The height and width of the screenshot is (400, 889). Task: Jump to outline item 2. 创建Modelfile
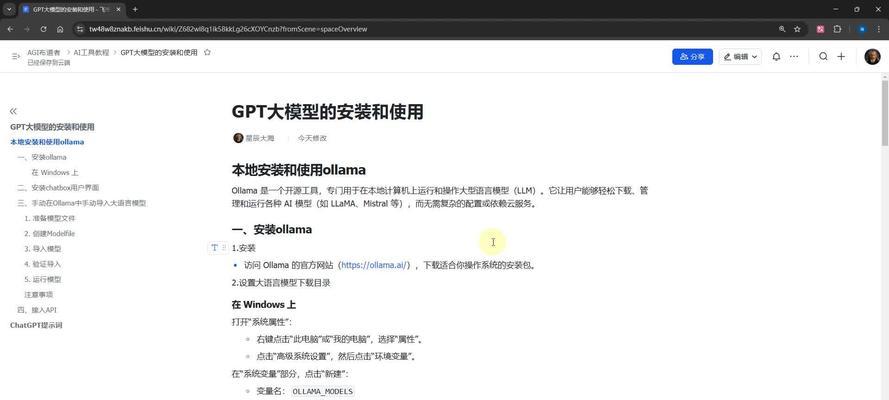50,233
